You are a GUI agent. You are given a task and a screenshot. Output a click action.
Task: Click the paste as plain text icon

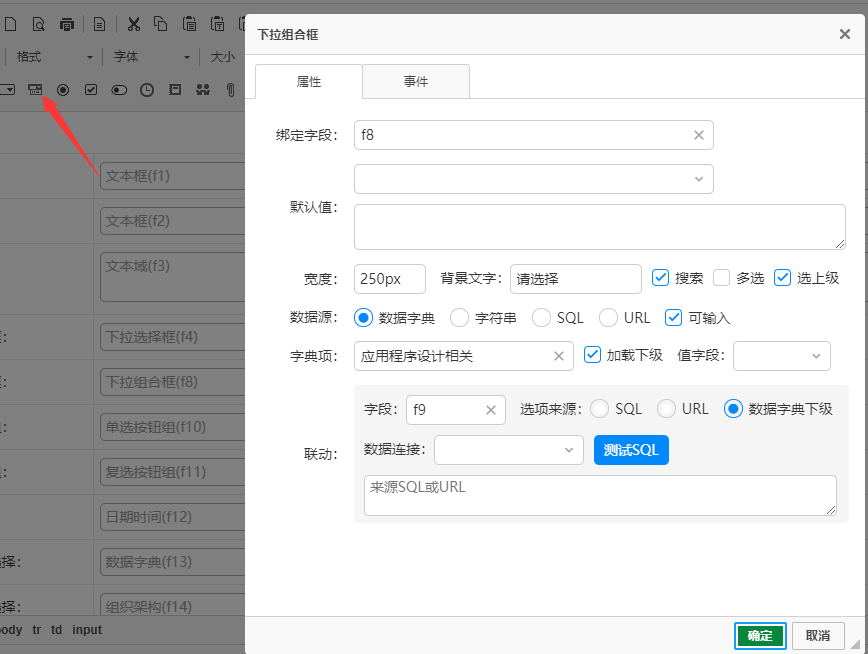[218, 24]
